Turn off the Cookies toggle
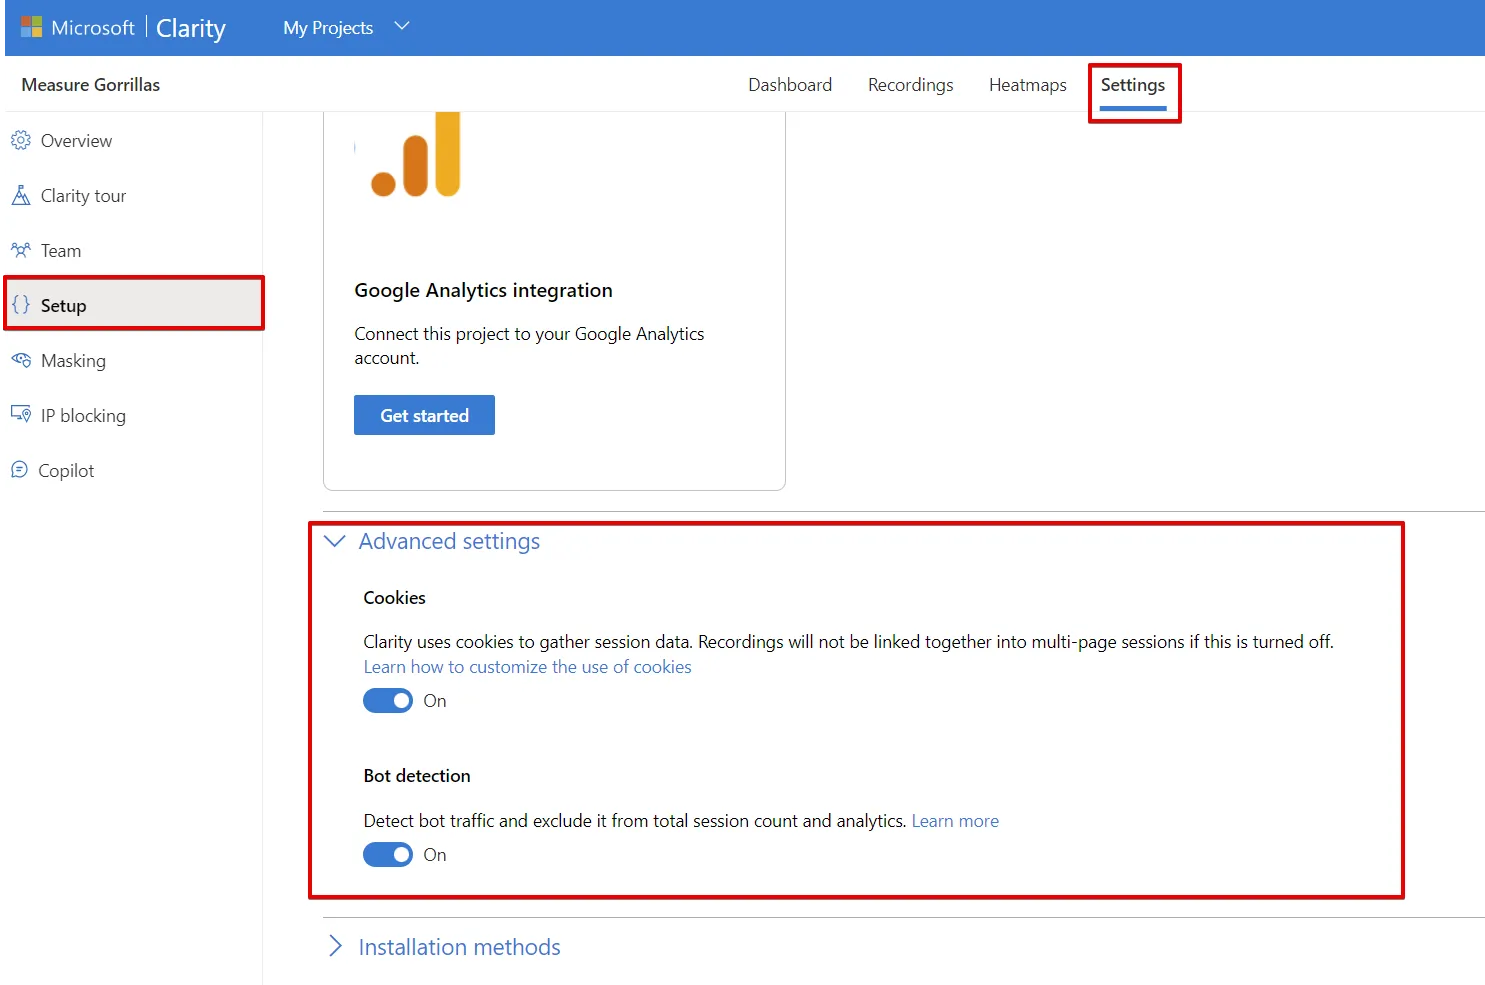 388,701
